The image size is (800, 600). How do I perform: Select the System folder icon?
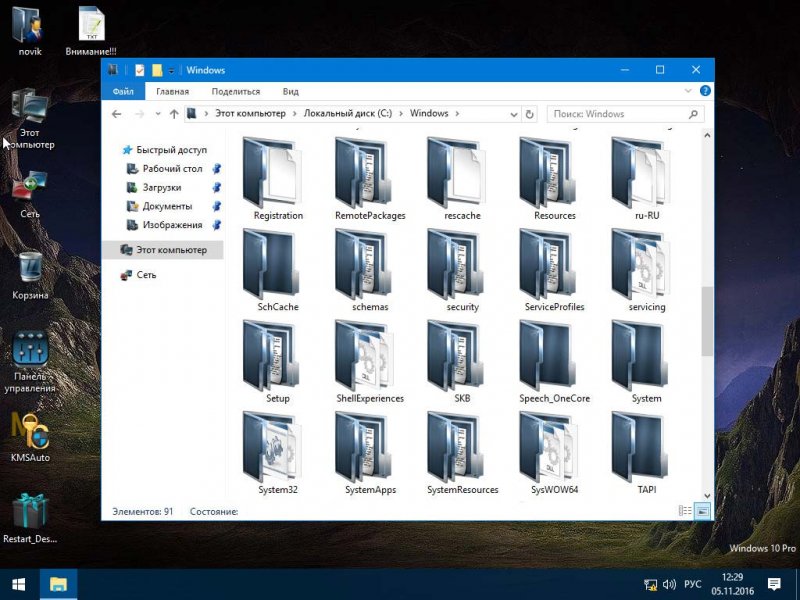(641, 356)
